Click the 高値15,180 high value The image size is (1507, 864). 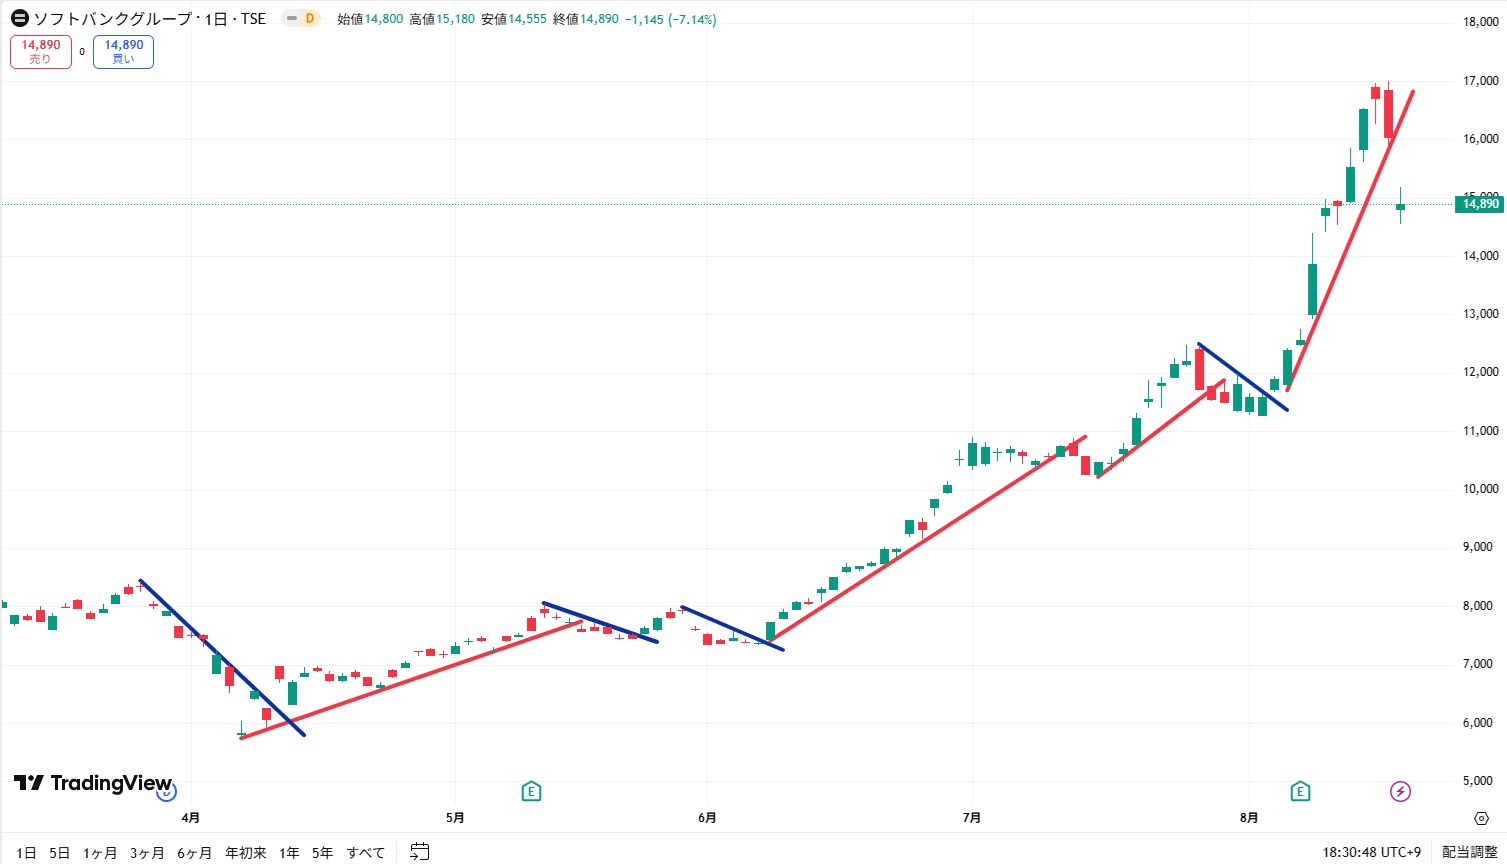point(442,19)
